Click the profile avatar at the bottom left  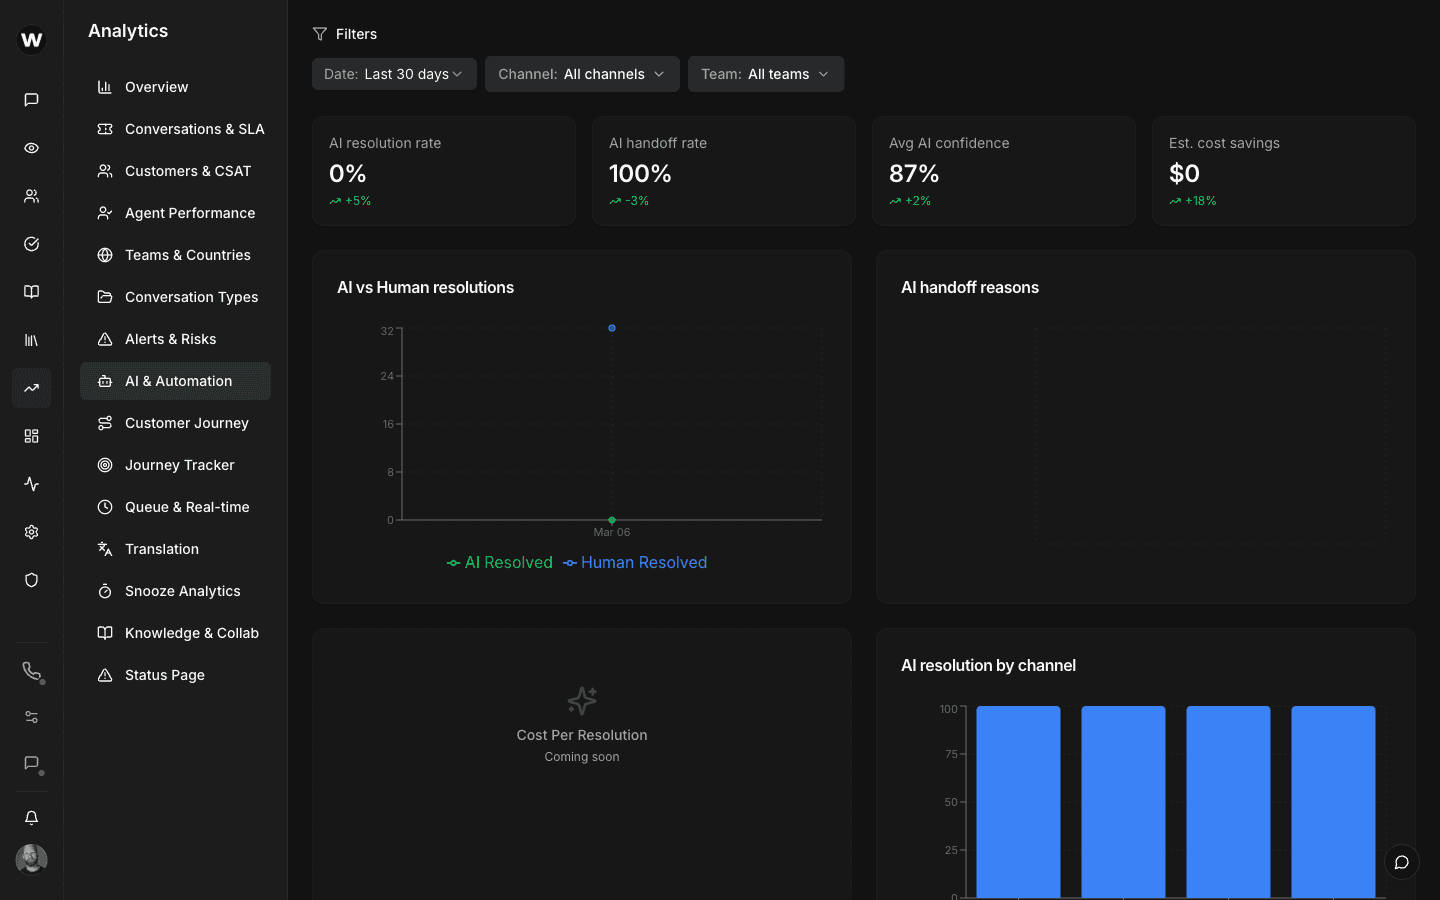[30, 859]
